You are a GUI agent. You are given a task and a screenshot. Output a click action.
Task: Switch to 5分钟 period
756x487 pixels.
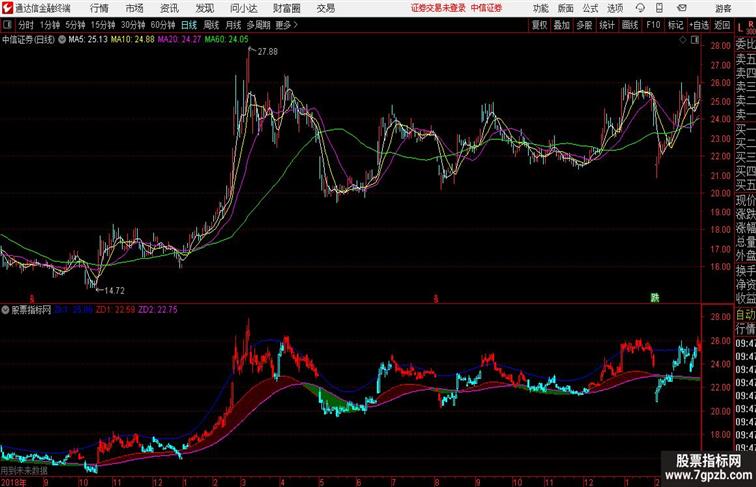75,25
